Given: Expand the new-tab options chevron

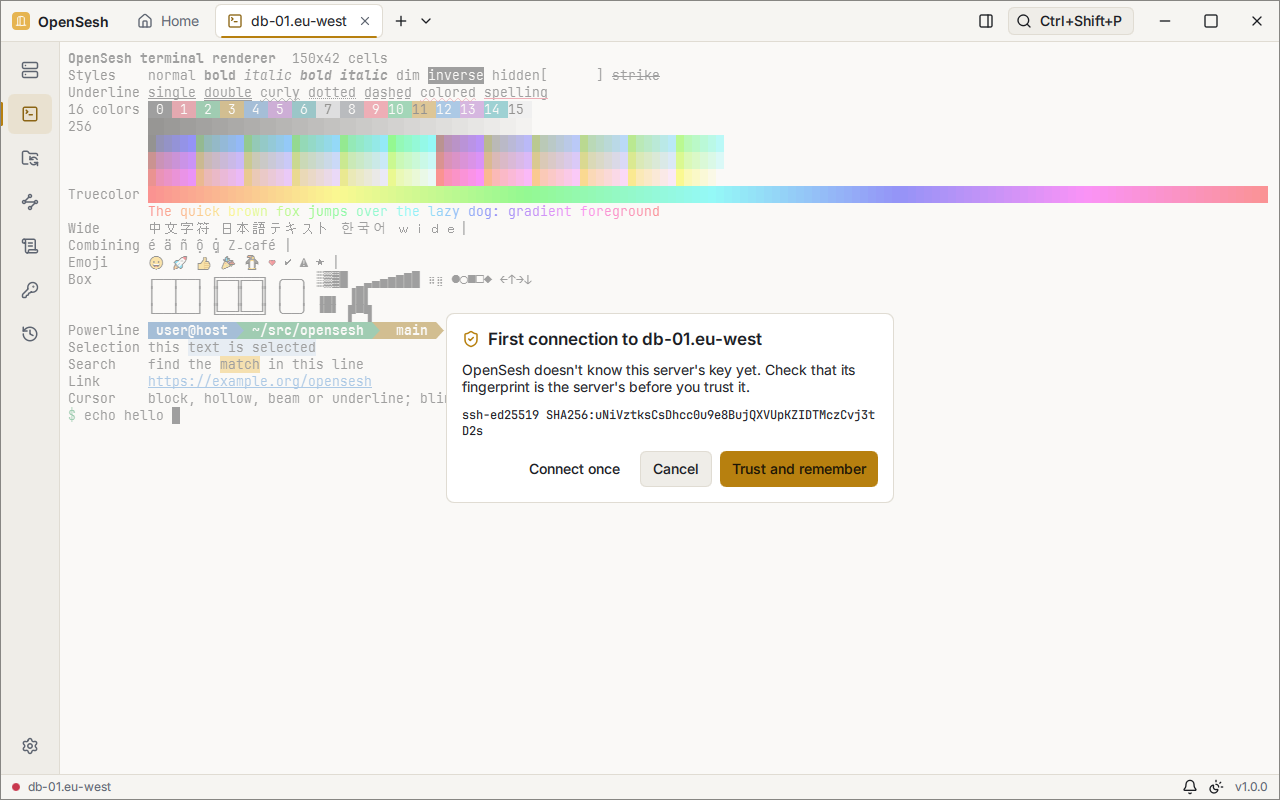Looking at the screenshot, I should [x=426, y=21].
